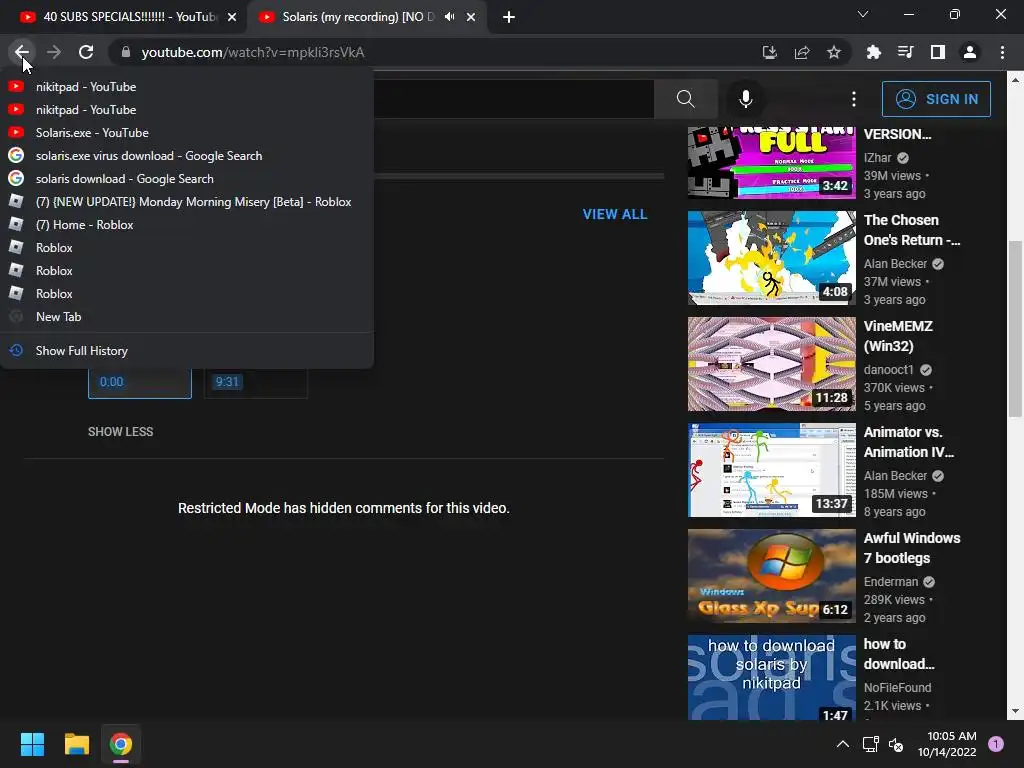Viewport: 1024px width, 768px height.
Task: Click the SHOW LESS button
Action: (x=121, y=432)
